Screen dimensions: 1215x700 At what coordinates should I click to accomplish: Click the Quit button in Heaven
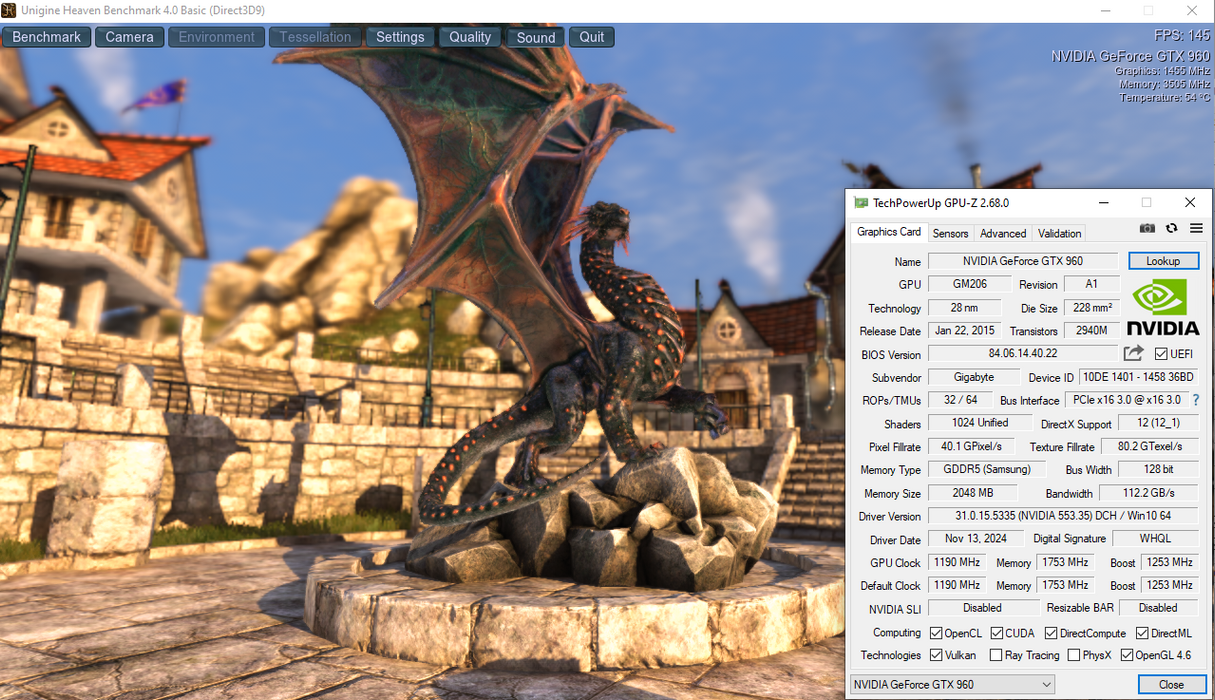tap(592, 37)
